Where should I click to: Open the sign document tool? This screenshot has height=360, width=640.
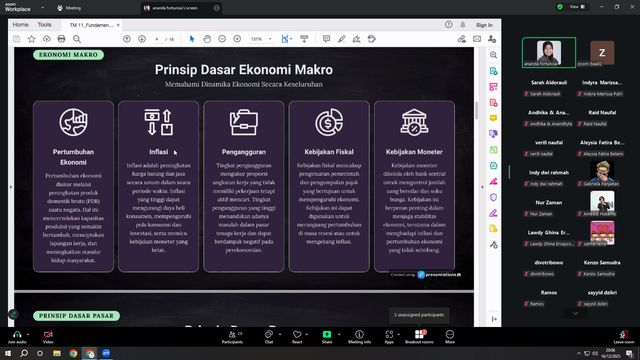(x=356, y=39)
